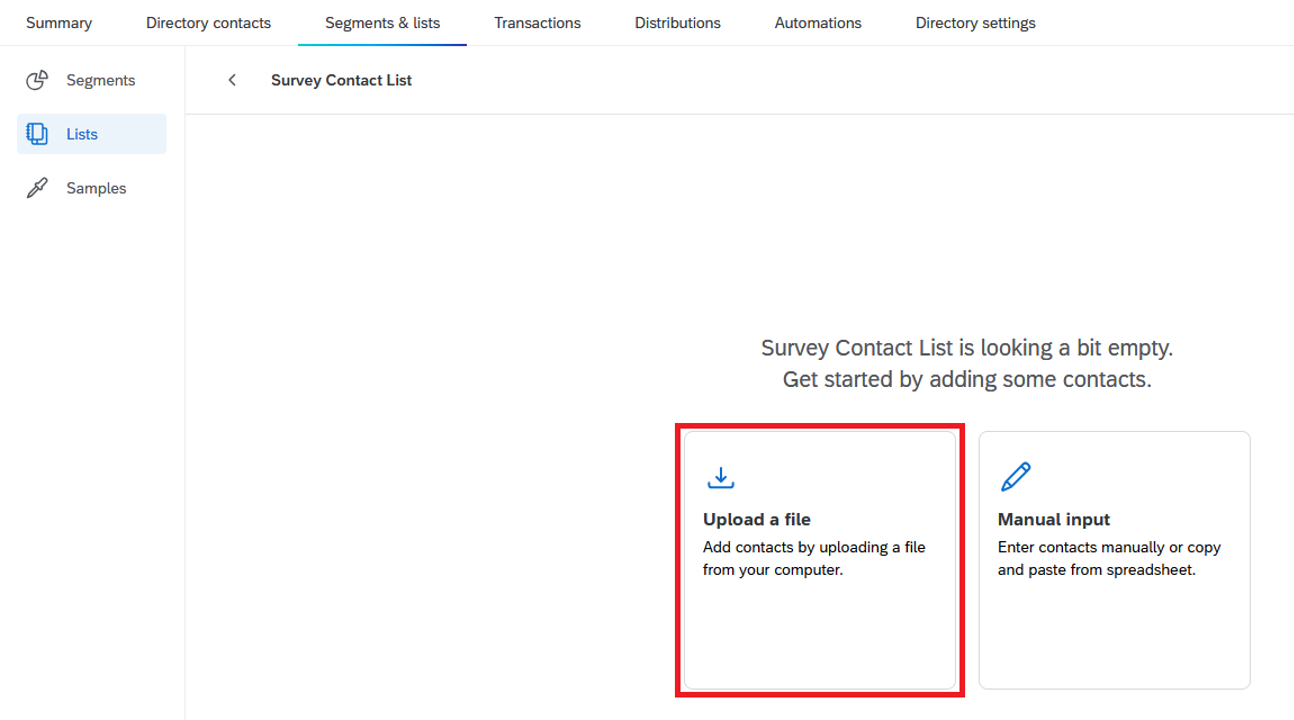The image size is (1294, 720).
Task: Select the Segments & lists tab
Action: point(382,23)
